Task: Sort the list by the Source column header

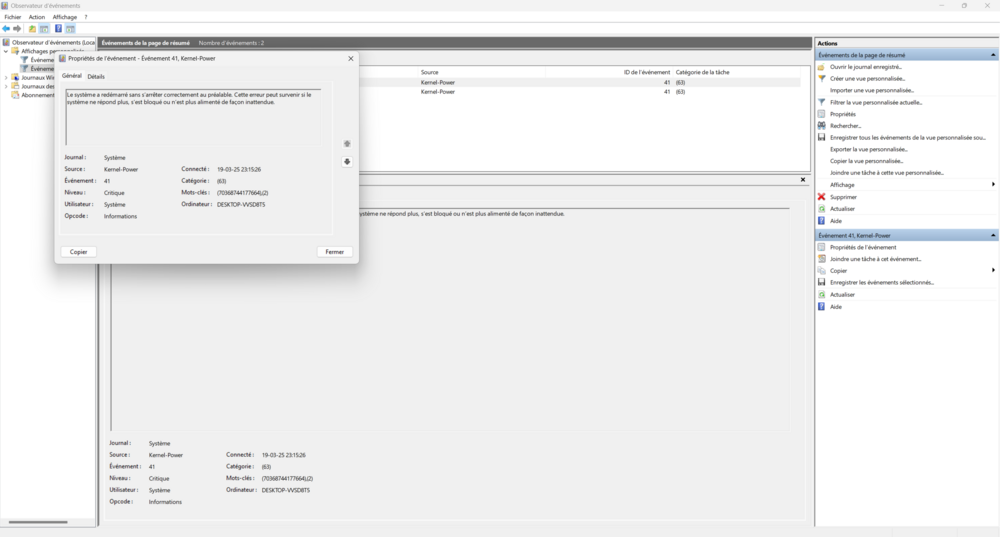Action: (x=429, y=72)
